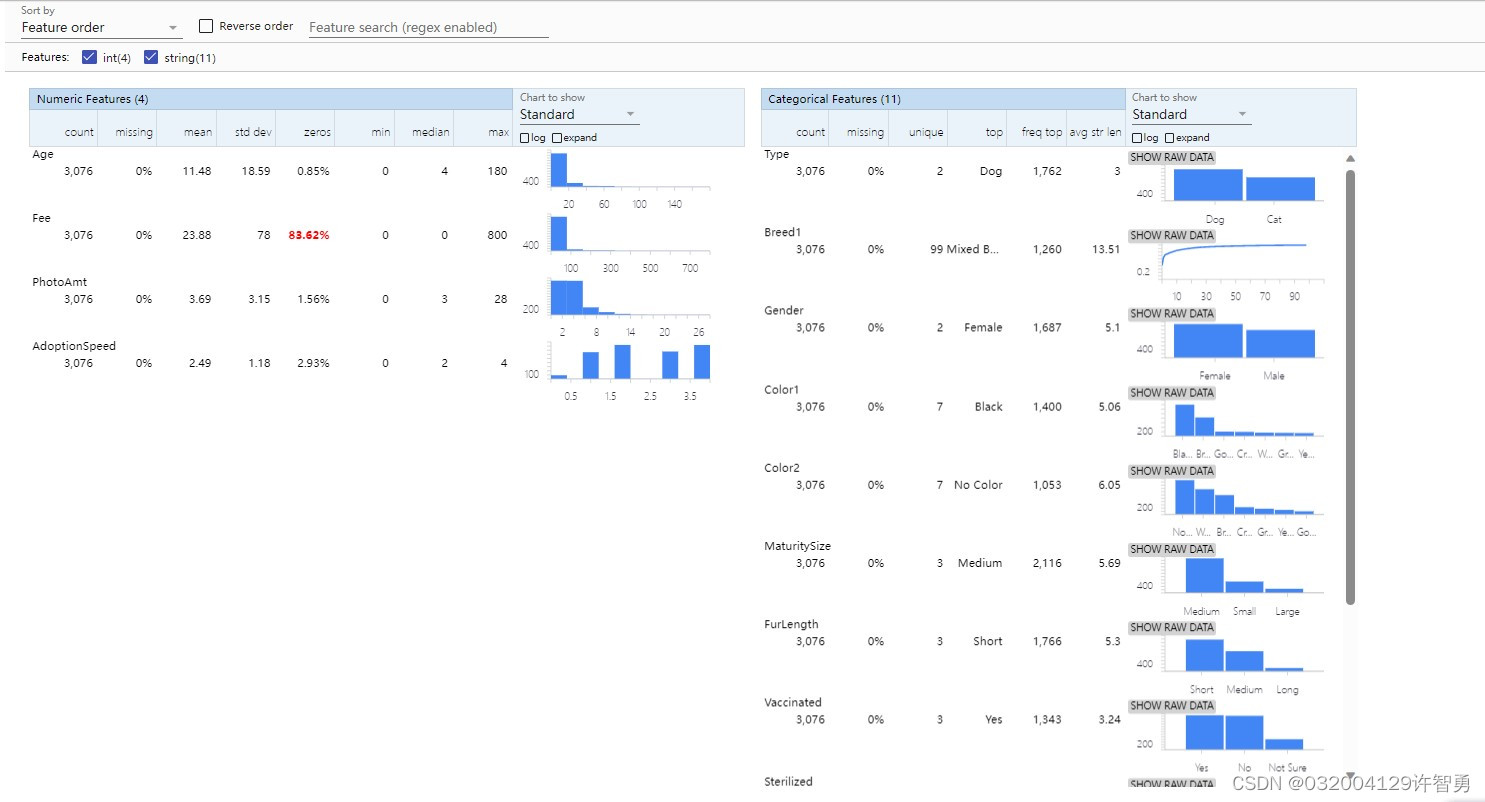Toggle log checkbox for numeric features

click(x=526, y=138)
